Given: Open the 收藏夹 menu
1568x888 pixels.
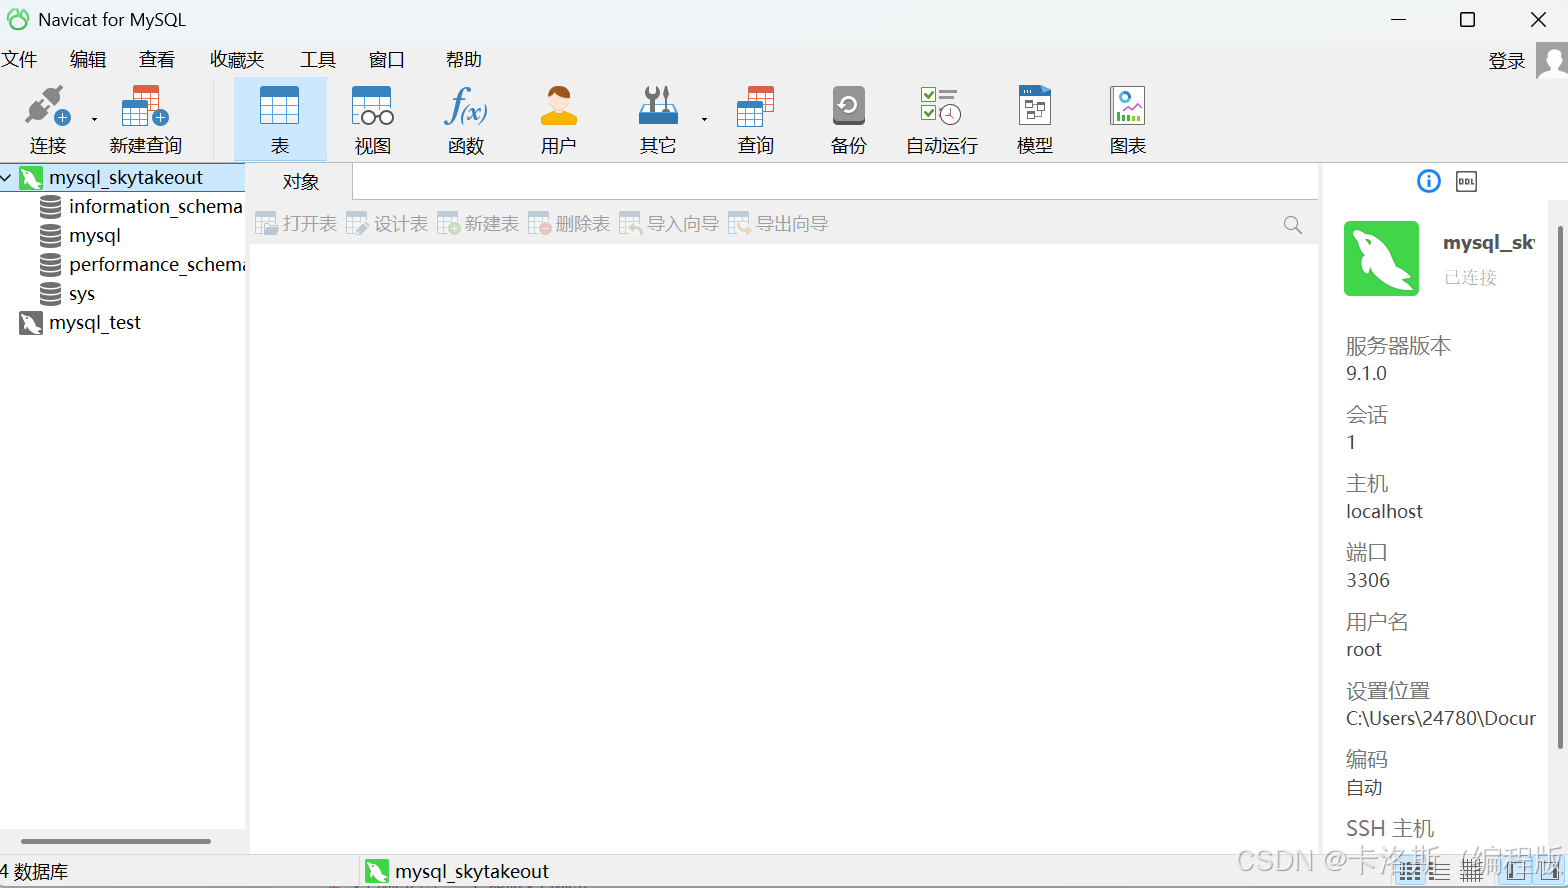Looking at the screenshot, I should [237, 60].
